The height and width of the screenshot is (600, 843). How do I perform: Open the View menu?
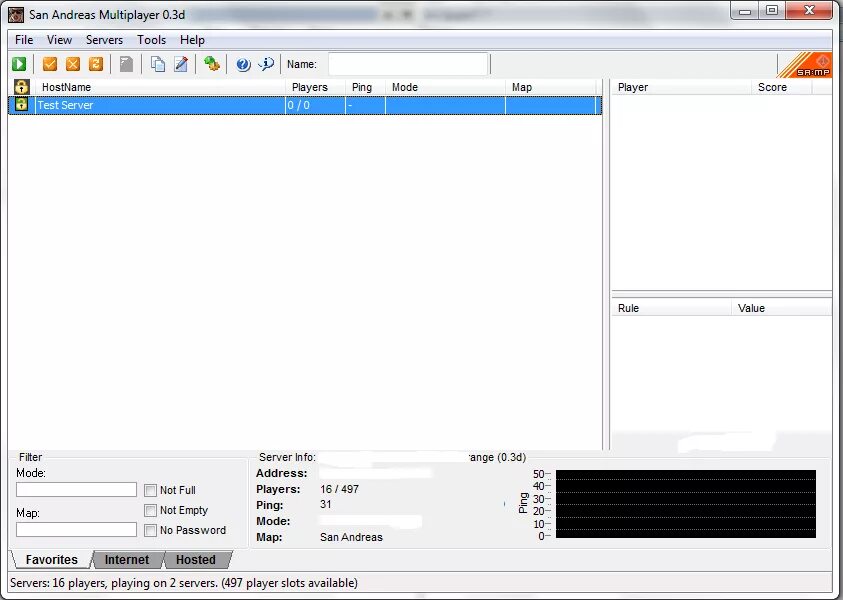coord(59,40)
